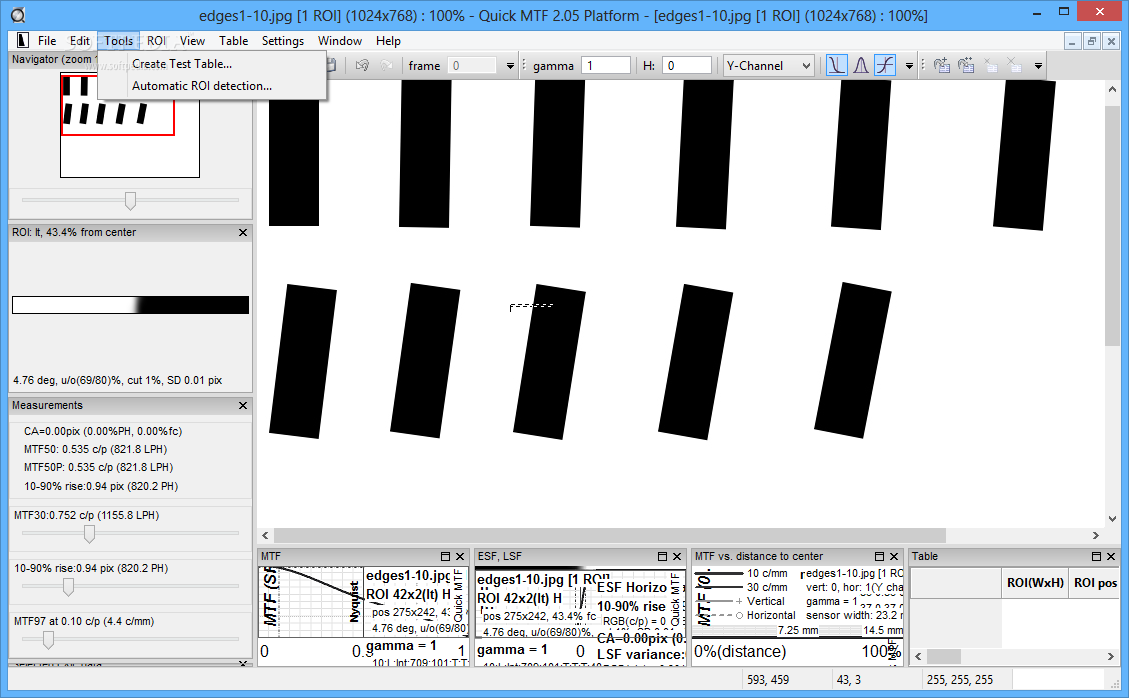
Task: Click the CA=0.00pix measurement line
Action: coord(103,431)
